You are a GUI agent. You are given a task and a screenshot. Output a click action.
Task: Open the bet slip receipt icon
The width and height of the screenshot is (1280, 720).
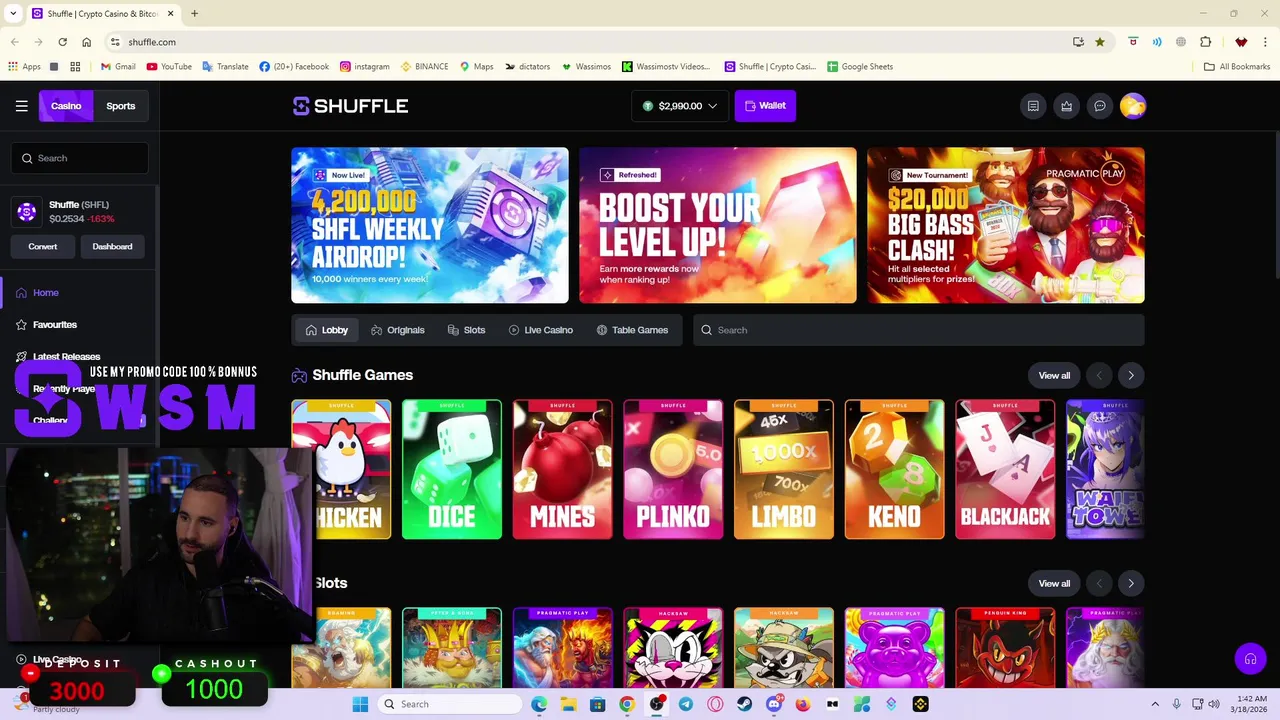click(x=1033, y=106)
